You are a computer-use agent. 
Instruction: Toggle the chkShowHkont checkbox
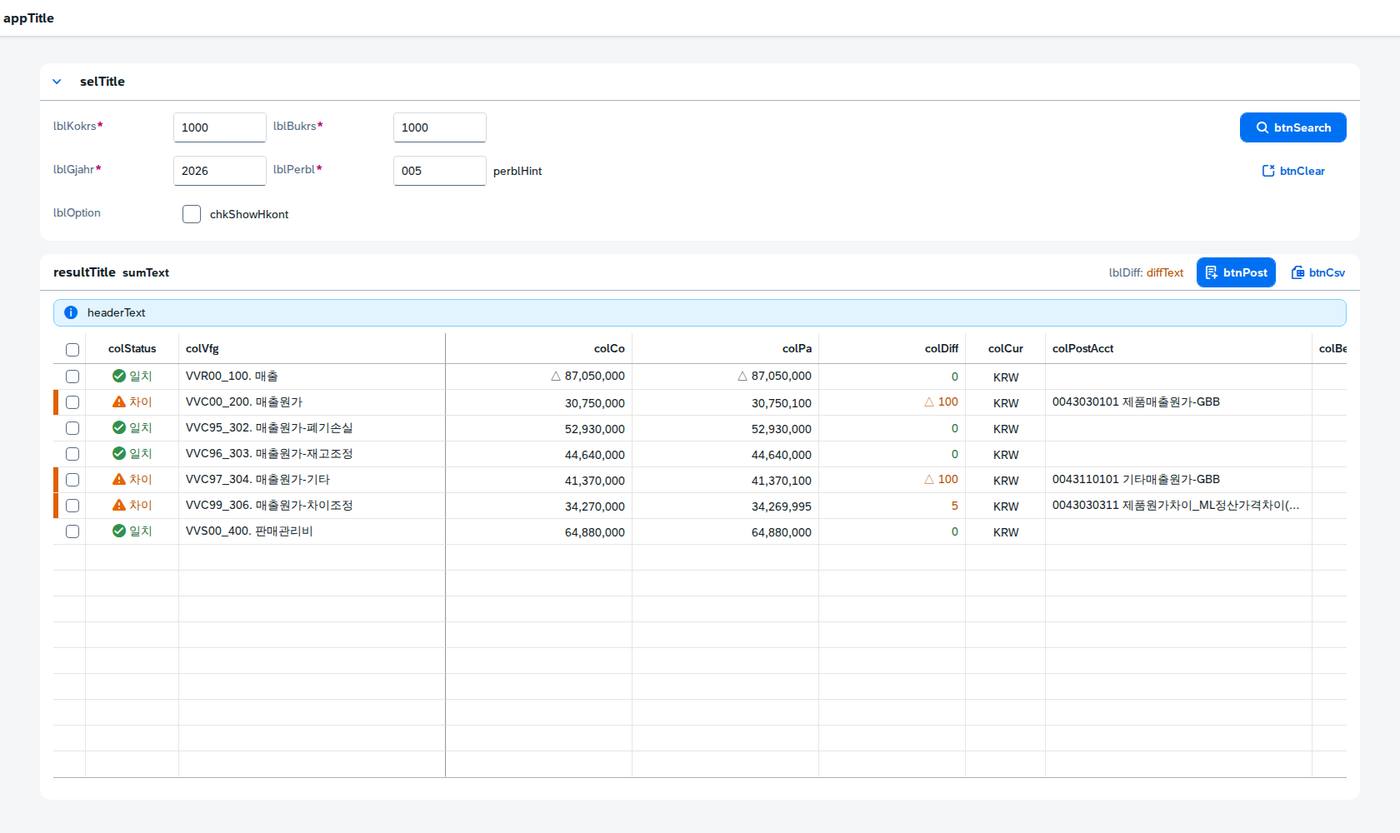[x=192, y=214]
